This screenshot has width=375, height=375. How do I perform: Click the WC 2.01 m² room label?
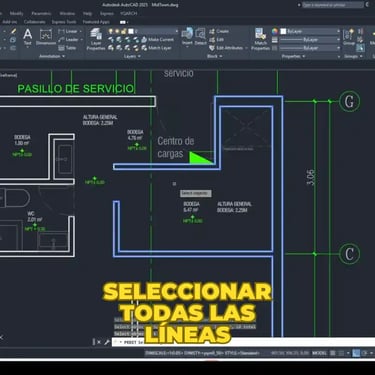tap(35, 216)
